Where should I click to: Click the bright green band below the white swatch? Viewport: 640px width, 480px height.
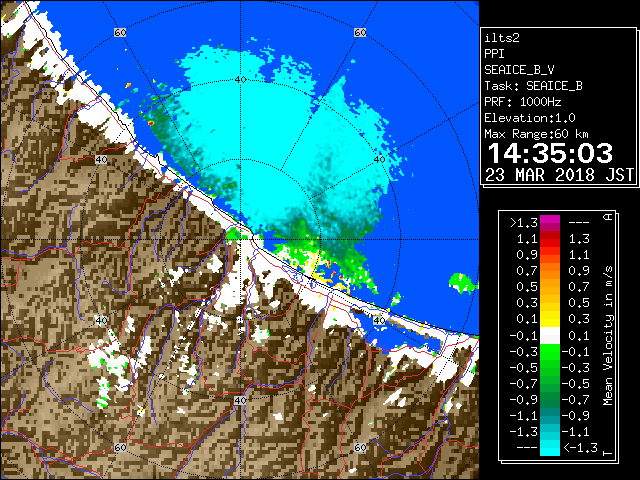coord(550,352)
